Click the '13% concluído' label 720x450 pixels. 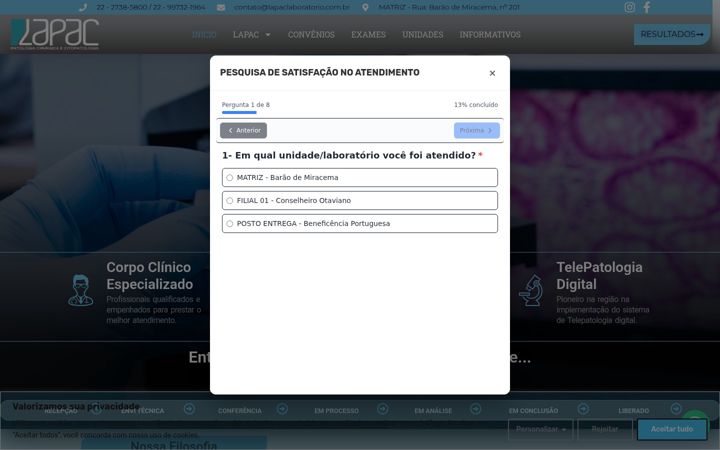click(476, 105)
